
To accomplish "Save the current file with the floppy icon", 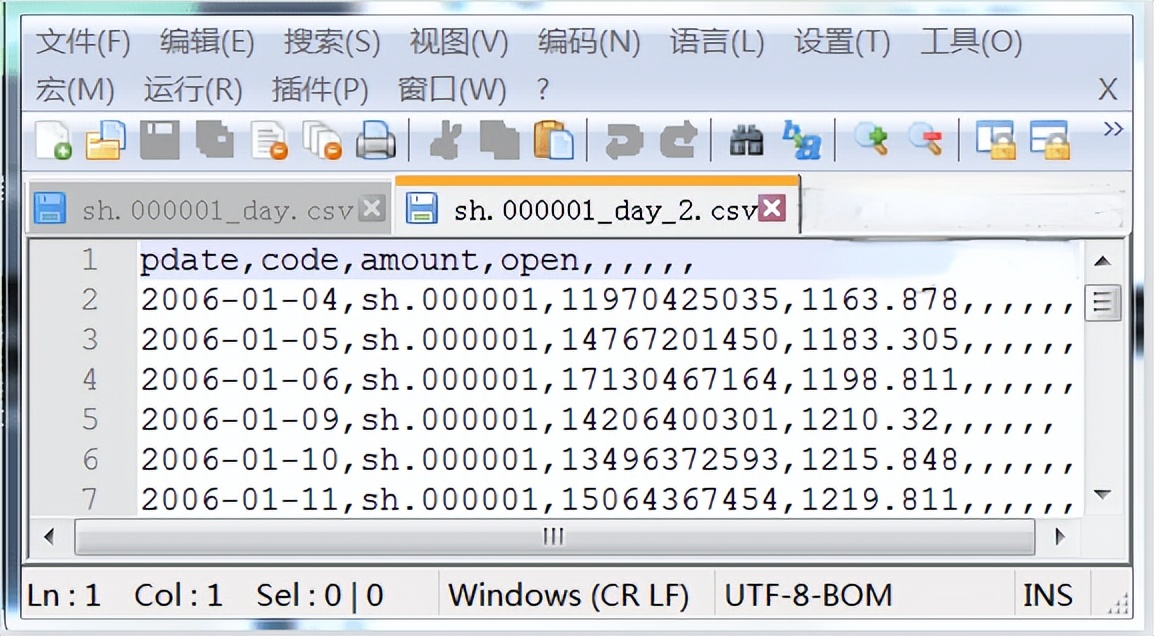I will tap(160, 140).
